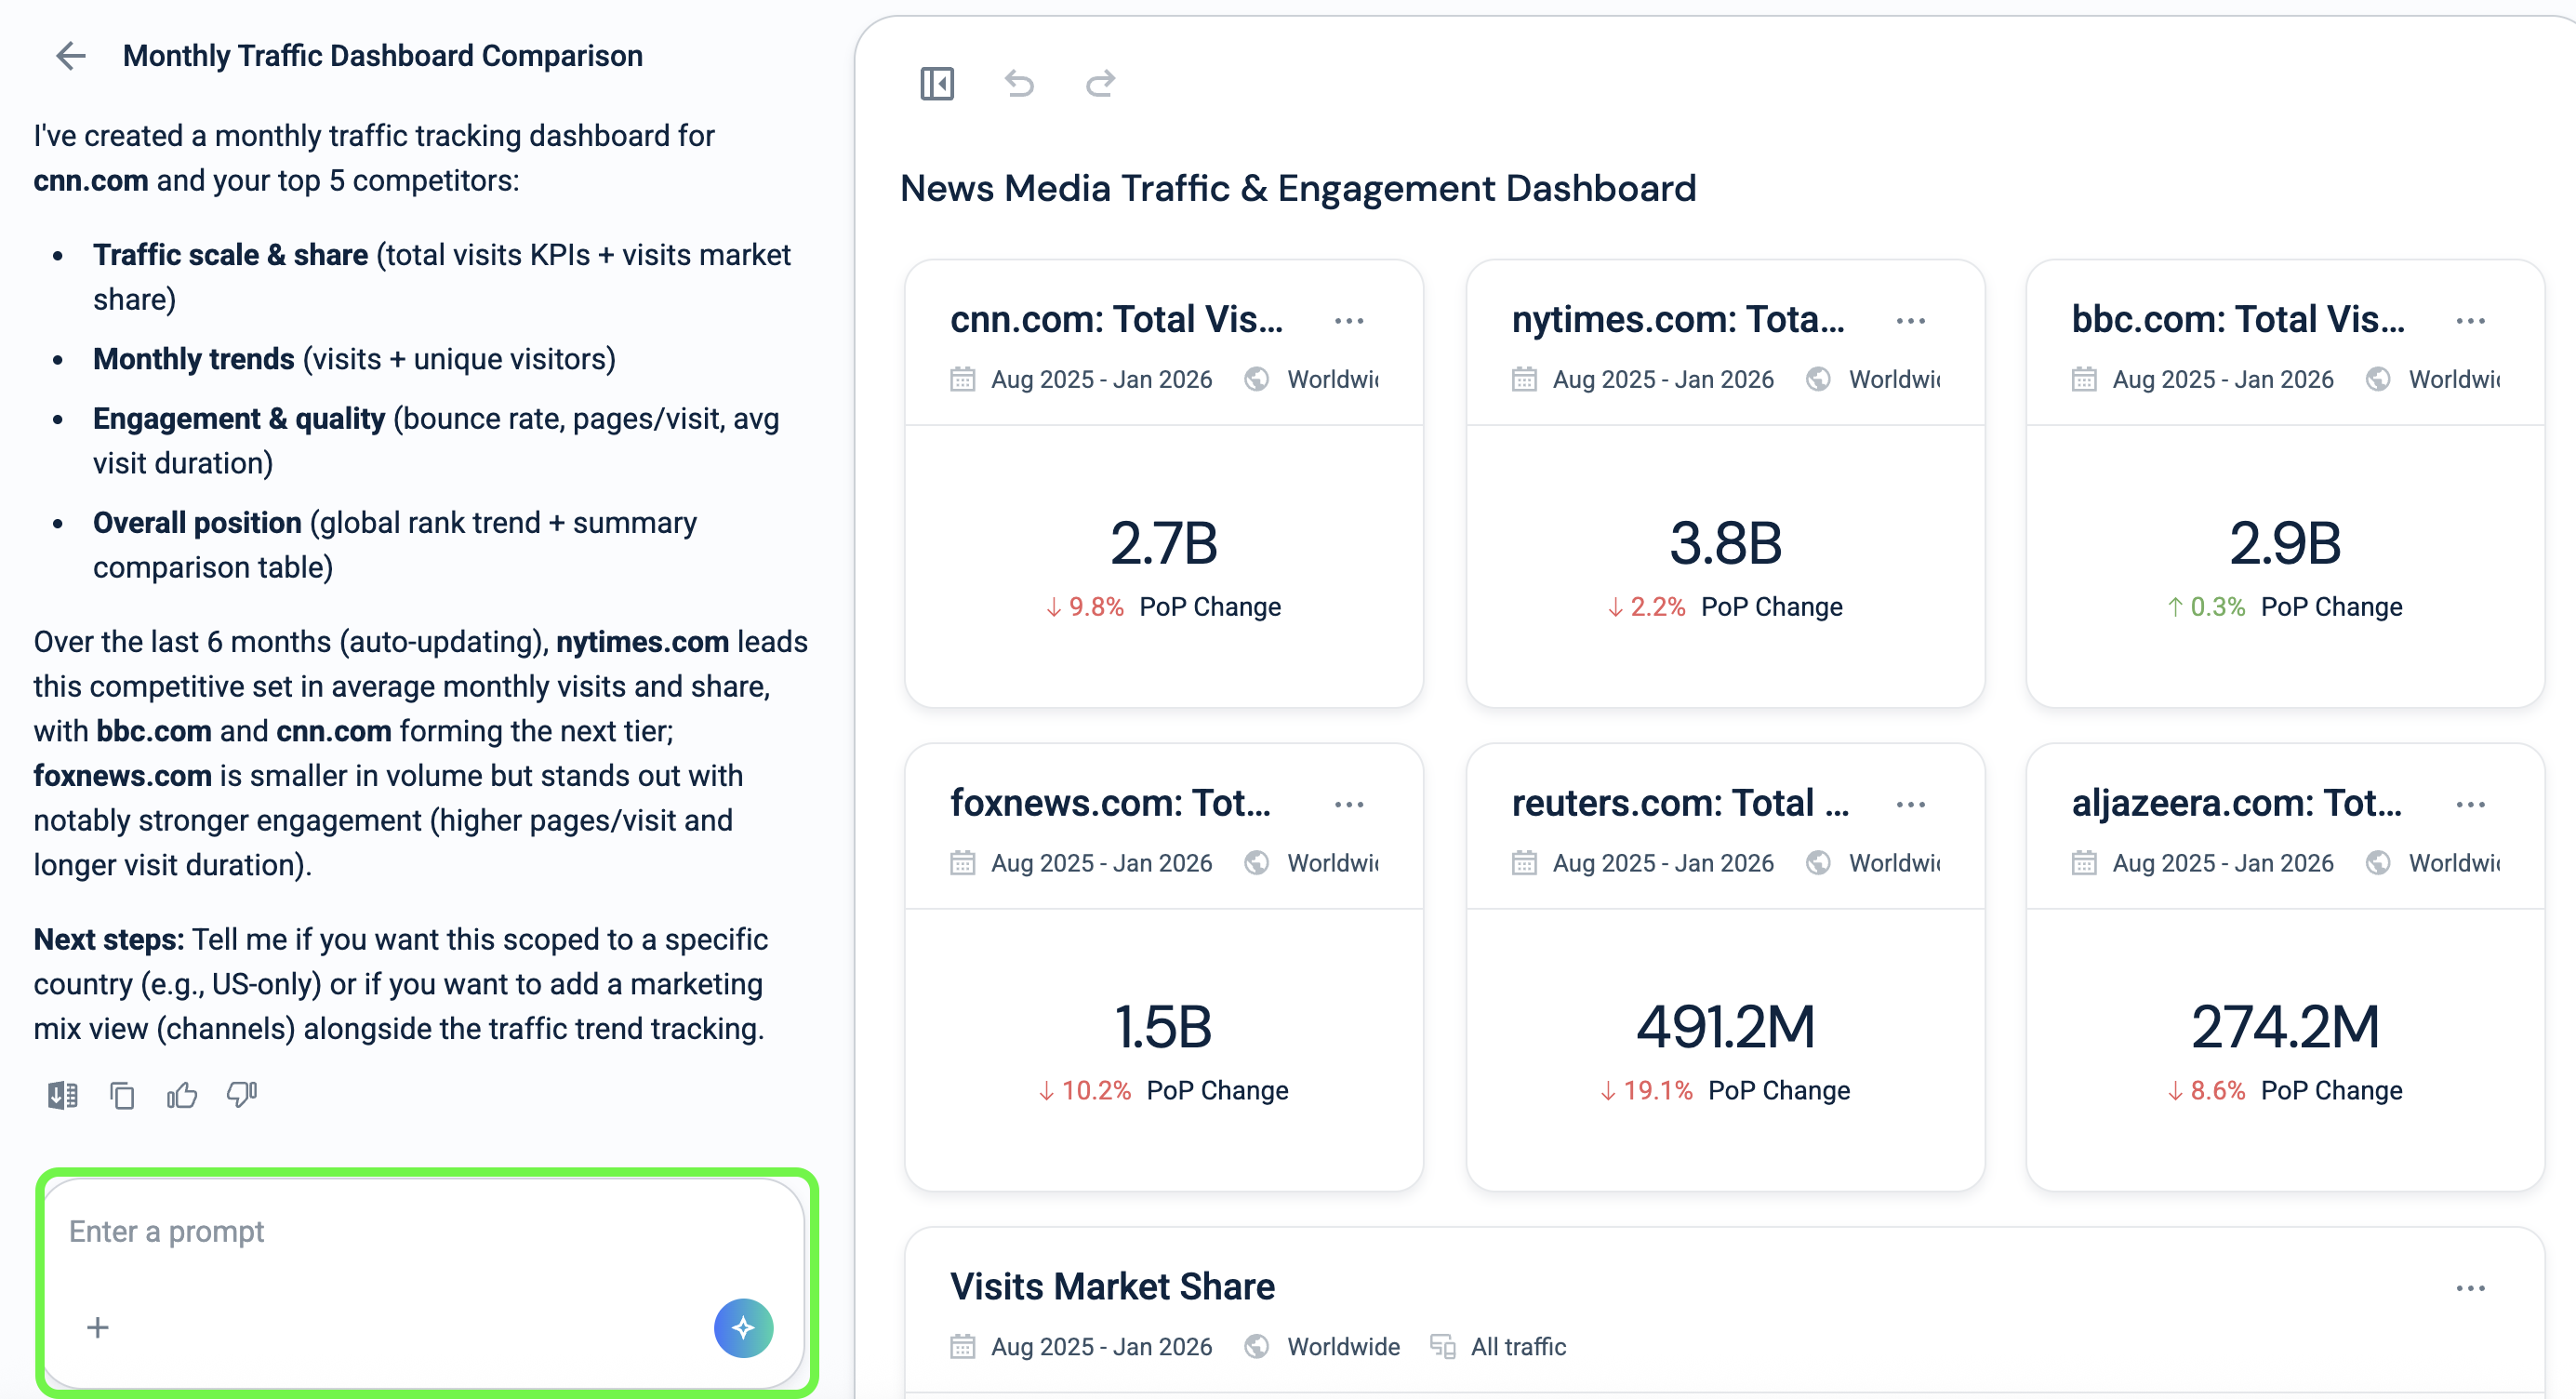Click the aljazeera.com: Tot... card title
Screen dimensions: 2576x1399
(2236, 802)
